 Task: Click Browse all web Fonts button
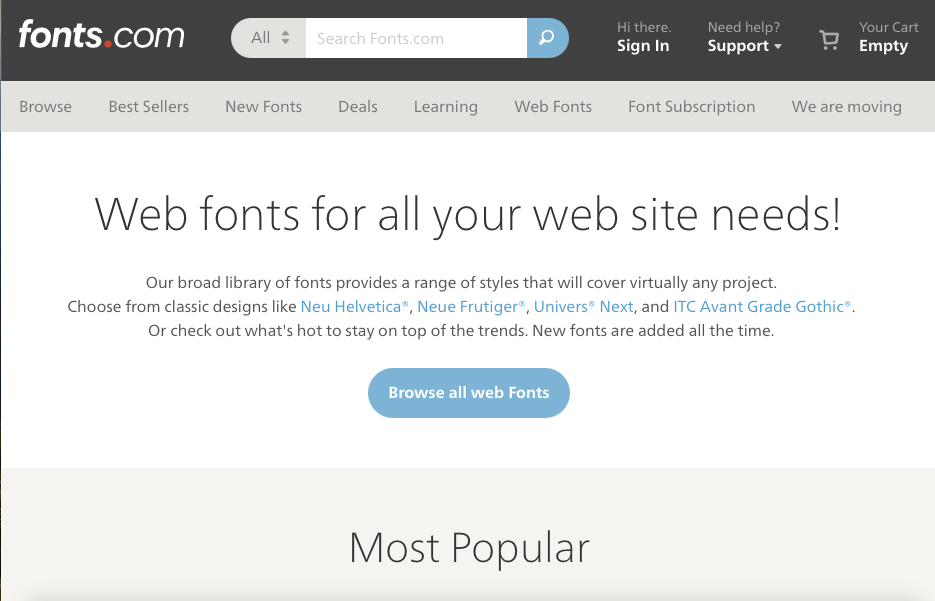[x=469, y=393]
